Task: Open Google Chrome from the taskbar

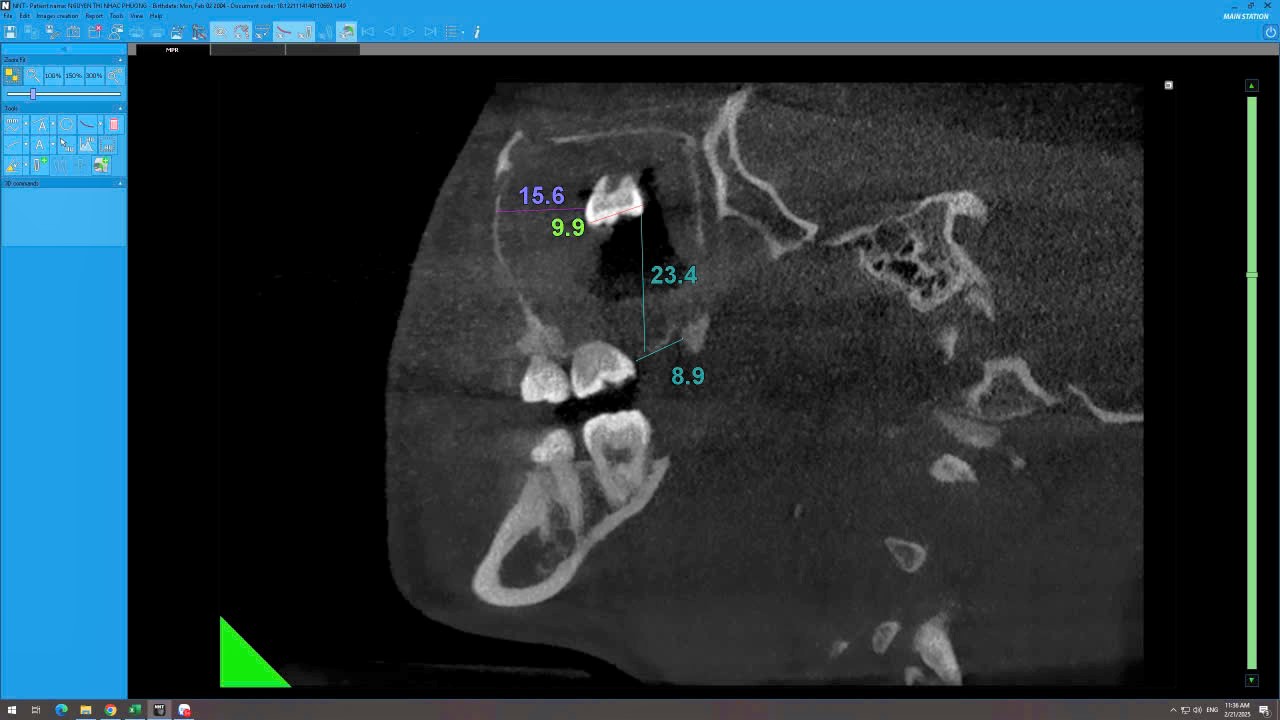Action: [x=110, y=710]
